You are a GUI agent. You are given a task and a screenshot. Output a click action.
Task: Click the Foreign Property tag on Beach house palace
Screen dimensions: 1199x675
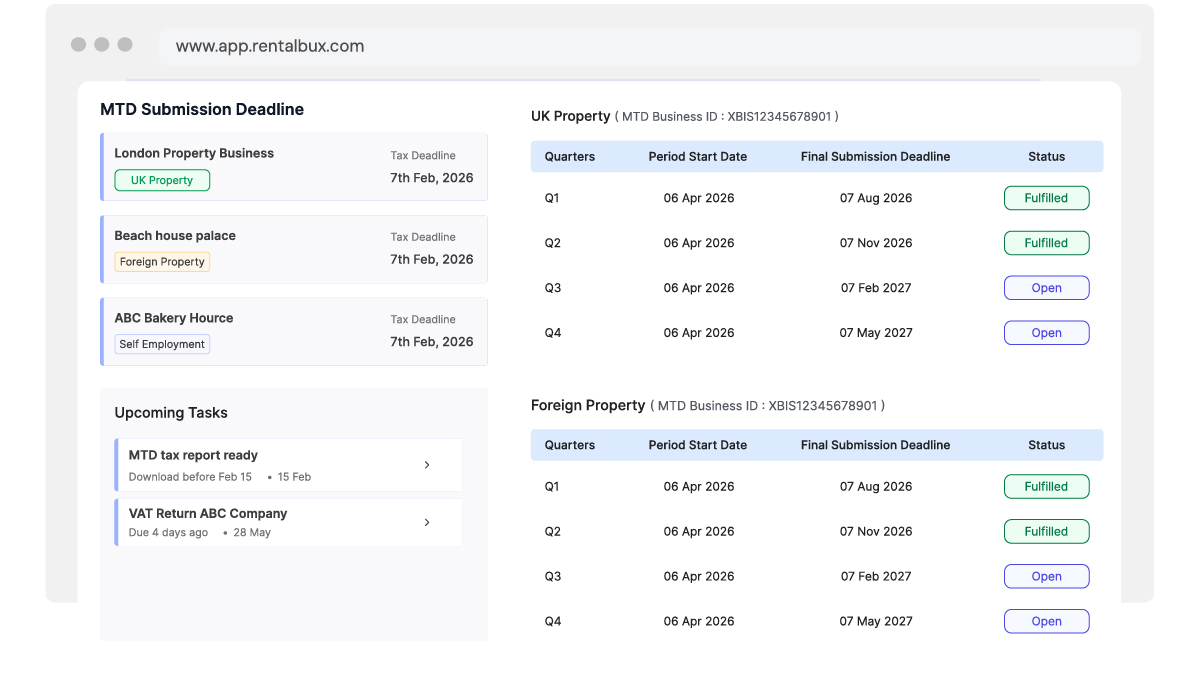tap(162, 261)
